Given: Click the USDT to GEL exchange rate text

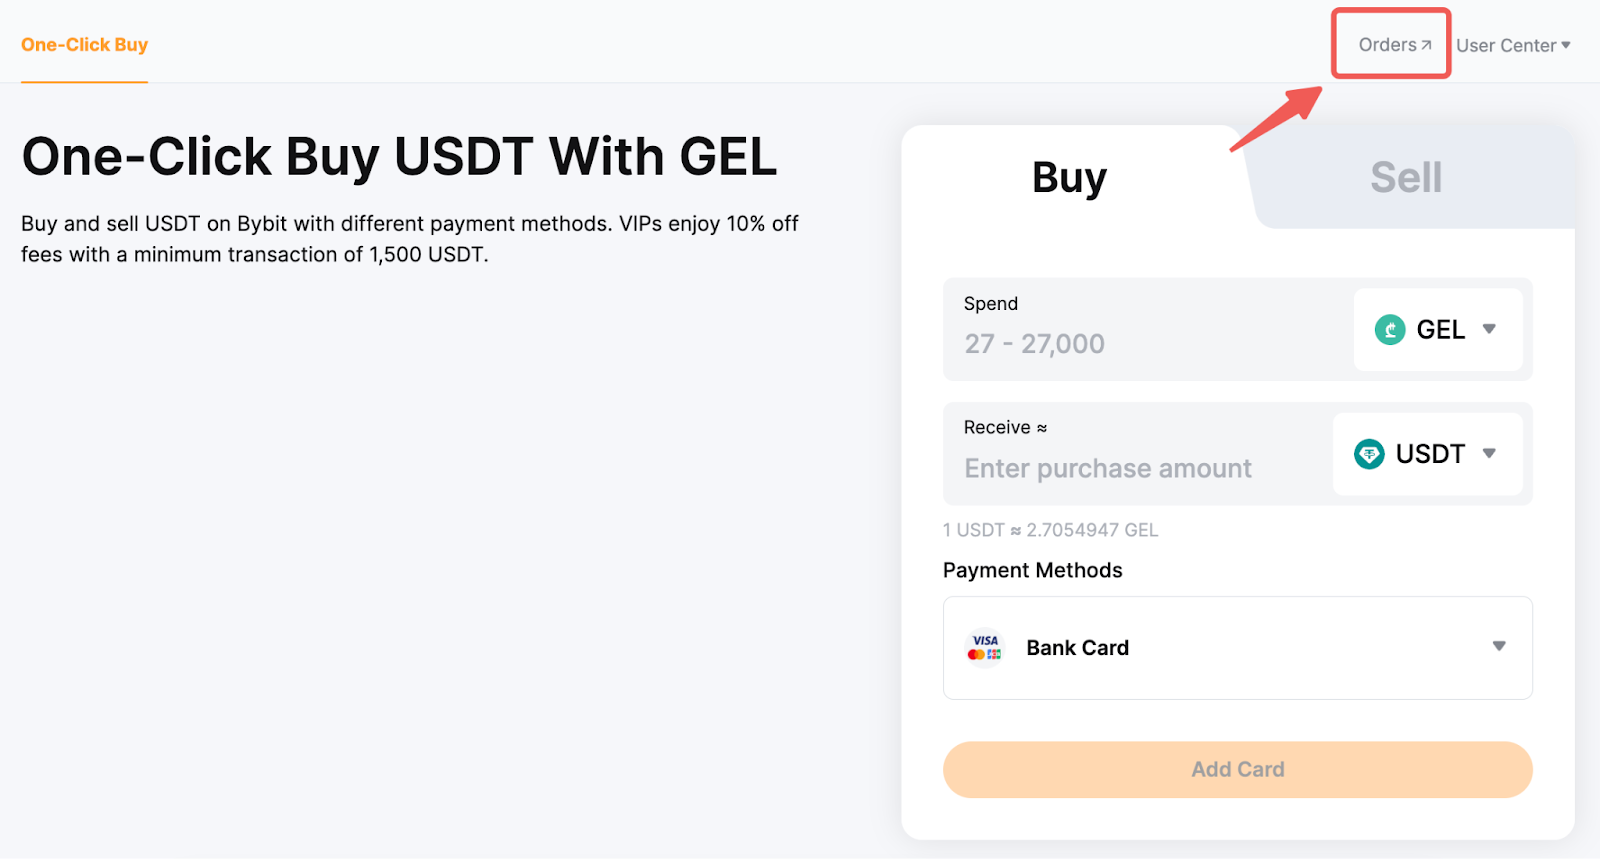Looking at the screenshot, I should point(1050,530).
